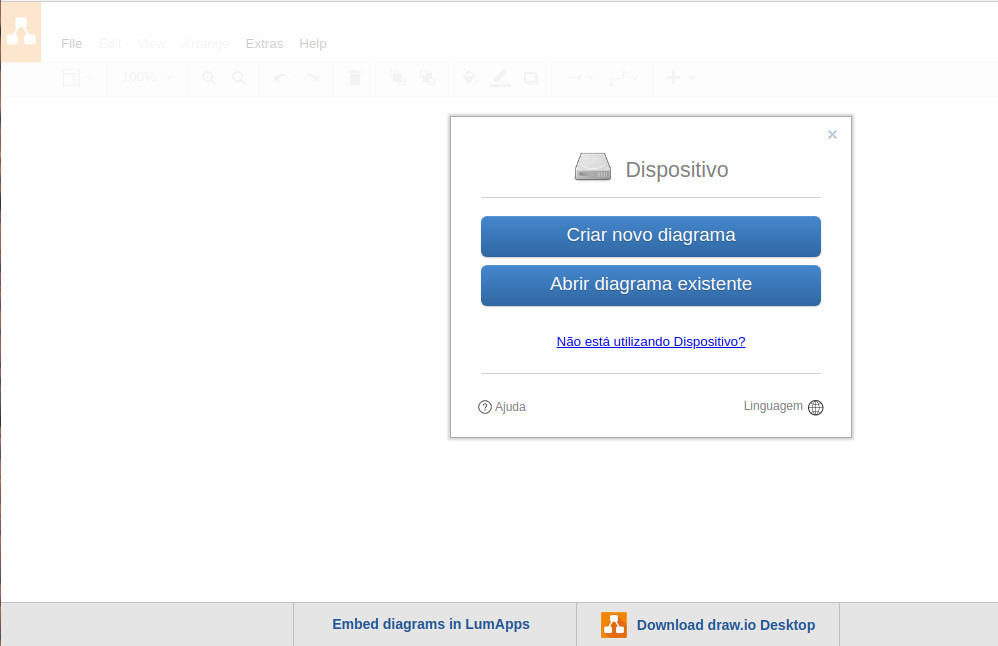This screenshot has height=646, width=998.
Task: Click the fill color bucket icon
Action: 470,78
